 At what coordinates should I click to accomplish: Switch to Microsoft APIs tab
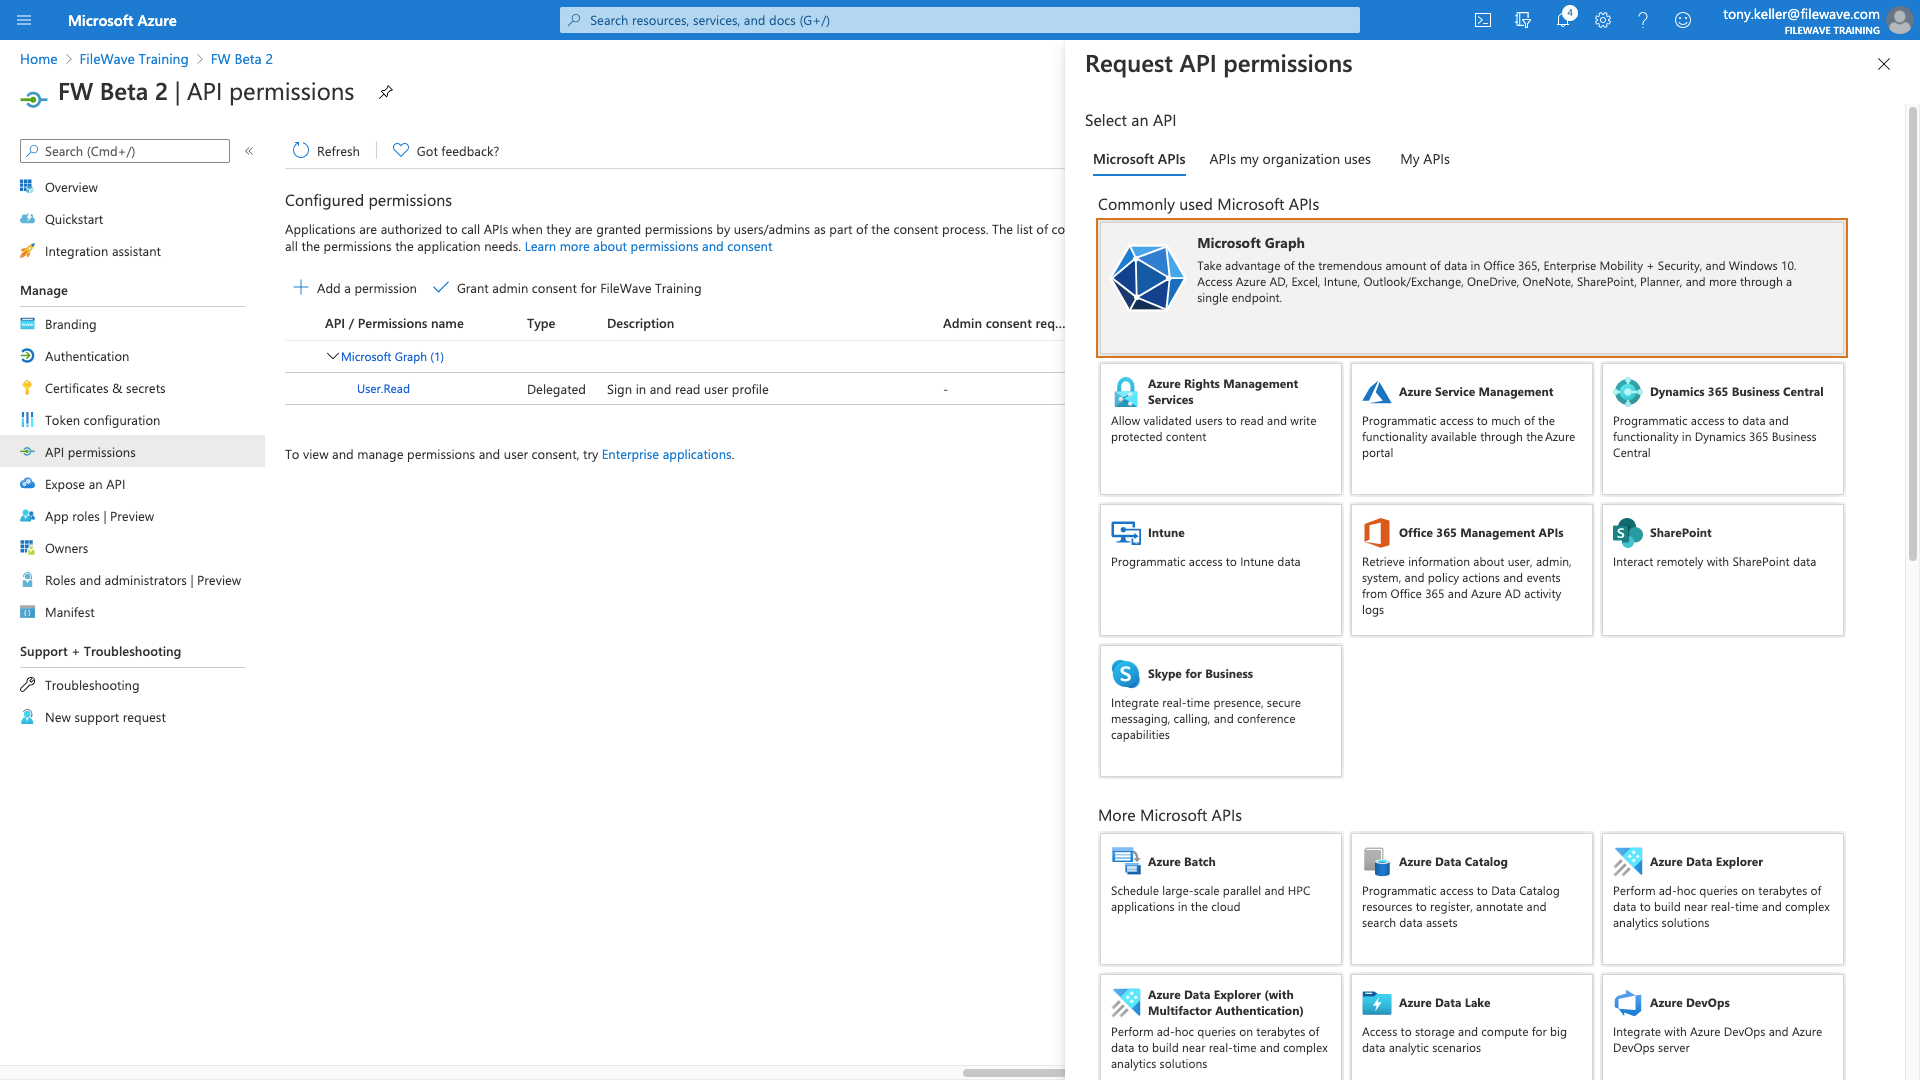point(1139,159)
